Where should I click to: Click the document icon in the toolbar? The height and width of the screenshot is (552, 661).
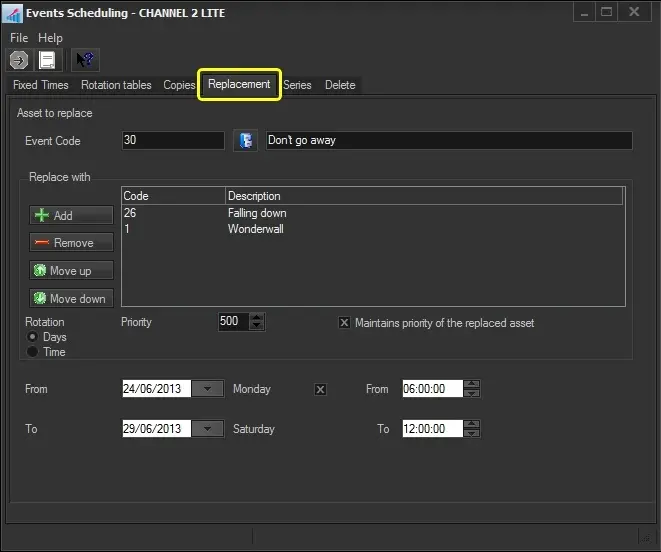pyautogui.click(x=46, y=60)
